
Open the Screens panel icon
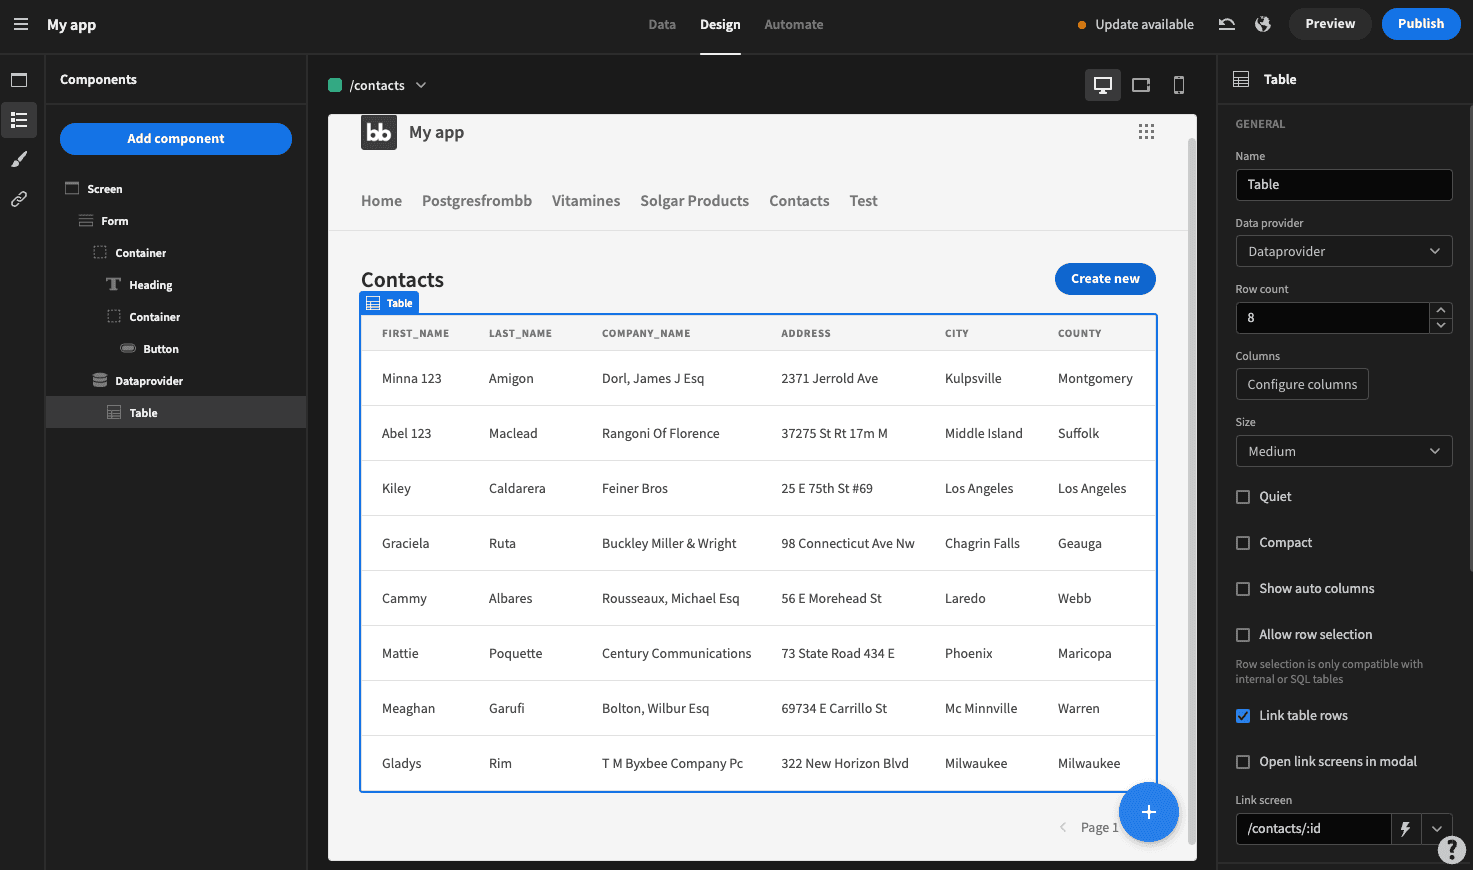19,80
